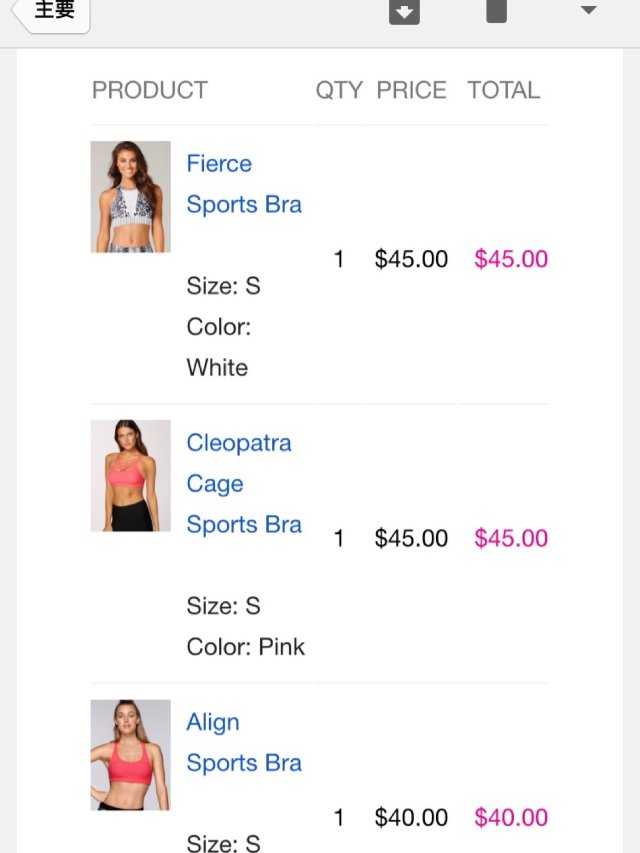Tap the Cleopatra Cage Sports Bra image

130,476
